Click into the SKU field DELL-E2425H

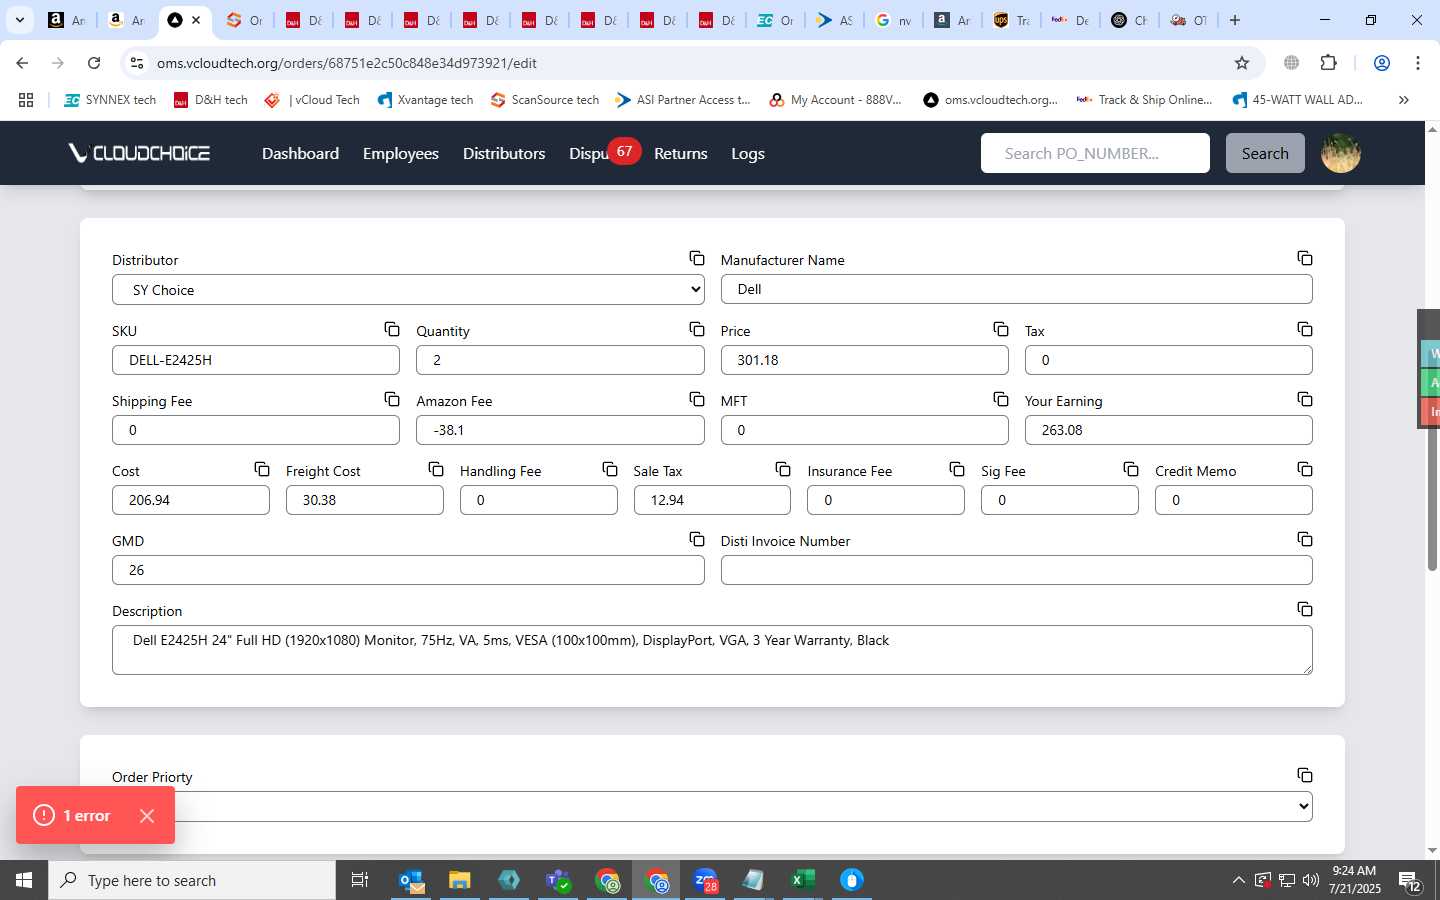(256, 360)
